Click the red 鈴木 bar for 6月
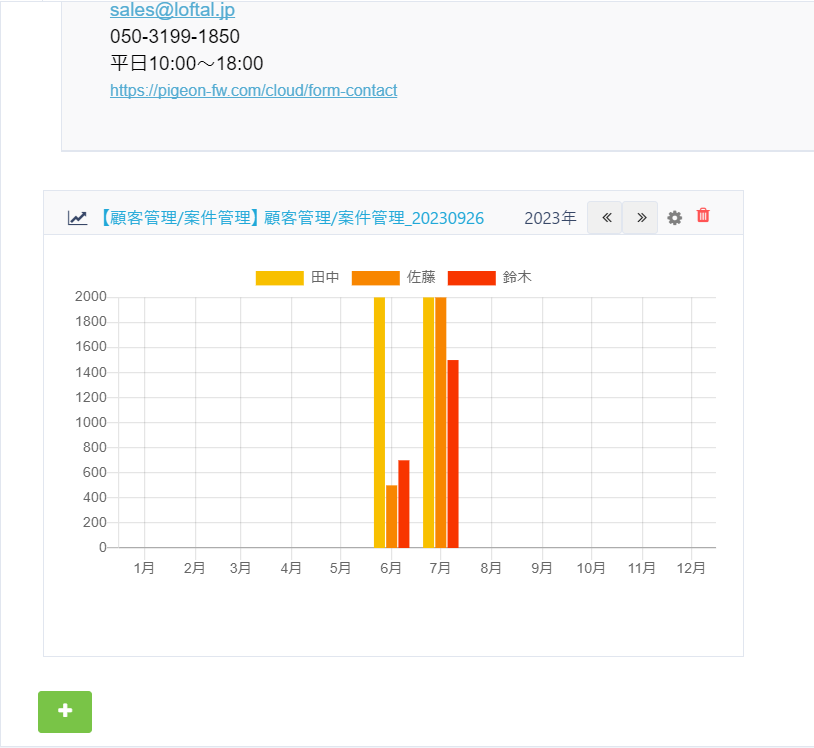The width and height of the screenshot is (814, 748). [x=404, y=504]
